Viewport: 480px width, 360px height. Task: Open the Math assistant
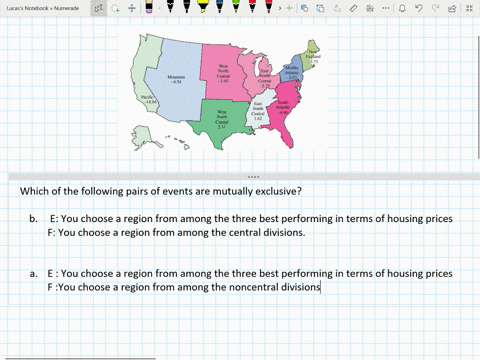coord(370,8)
